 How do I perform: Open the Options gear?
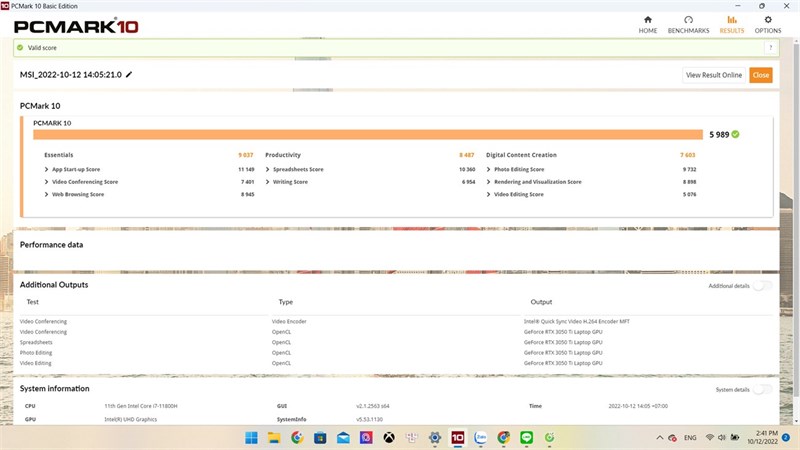767,24
